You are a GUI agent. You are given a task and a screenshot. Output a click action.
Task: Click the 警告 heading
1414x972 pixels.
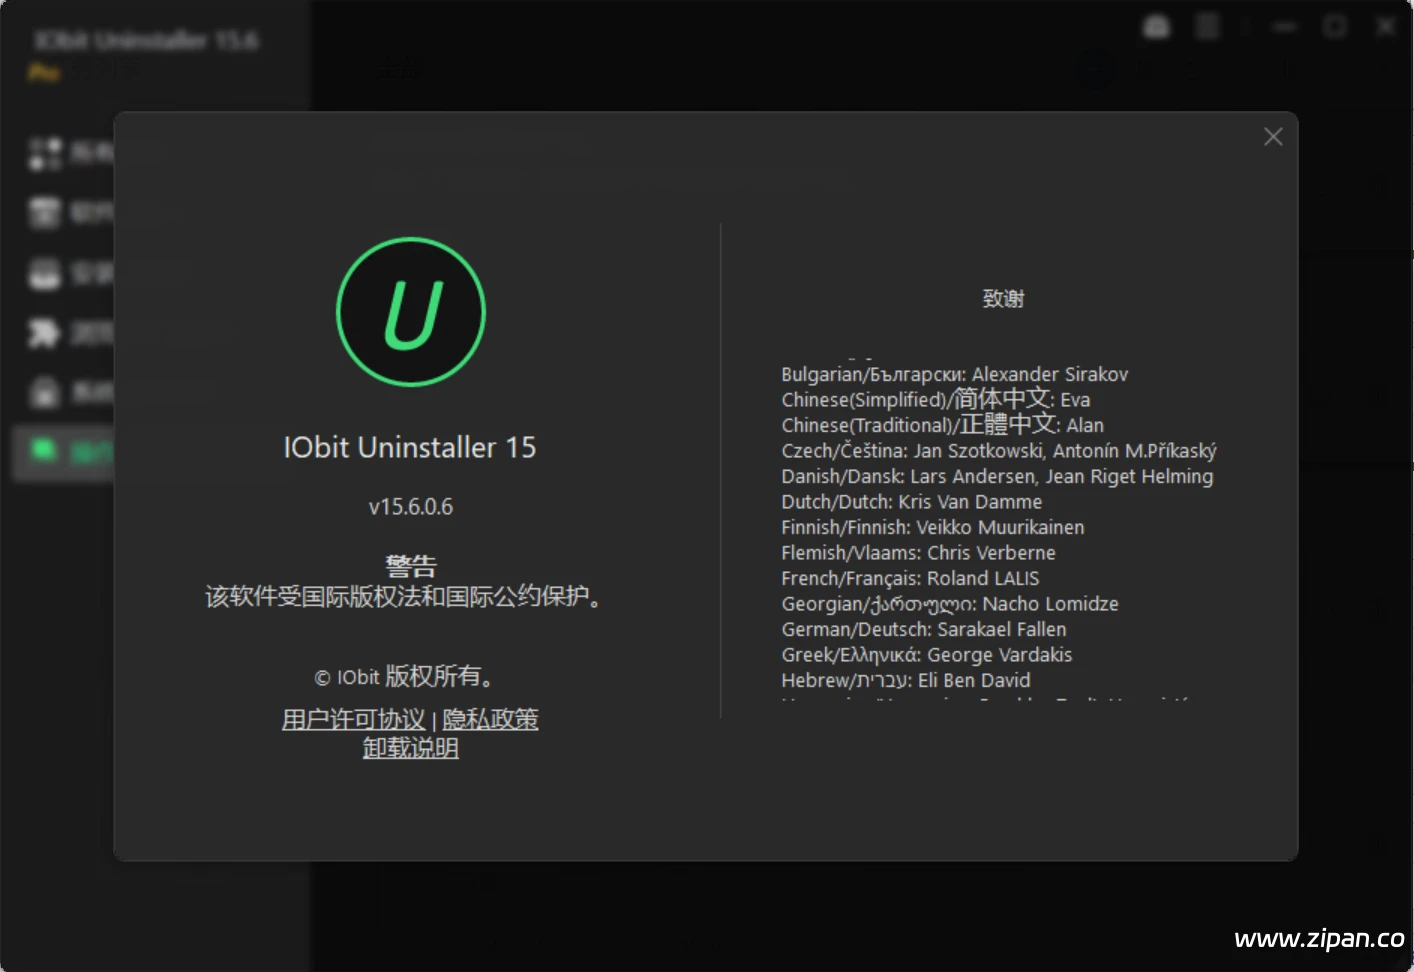(x=411, y=566)
